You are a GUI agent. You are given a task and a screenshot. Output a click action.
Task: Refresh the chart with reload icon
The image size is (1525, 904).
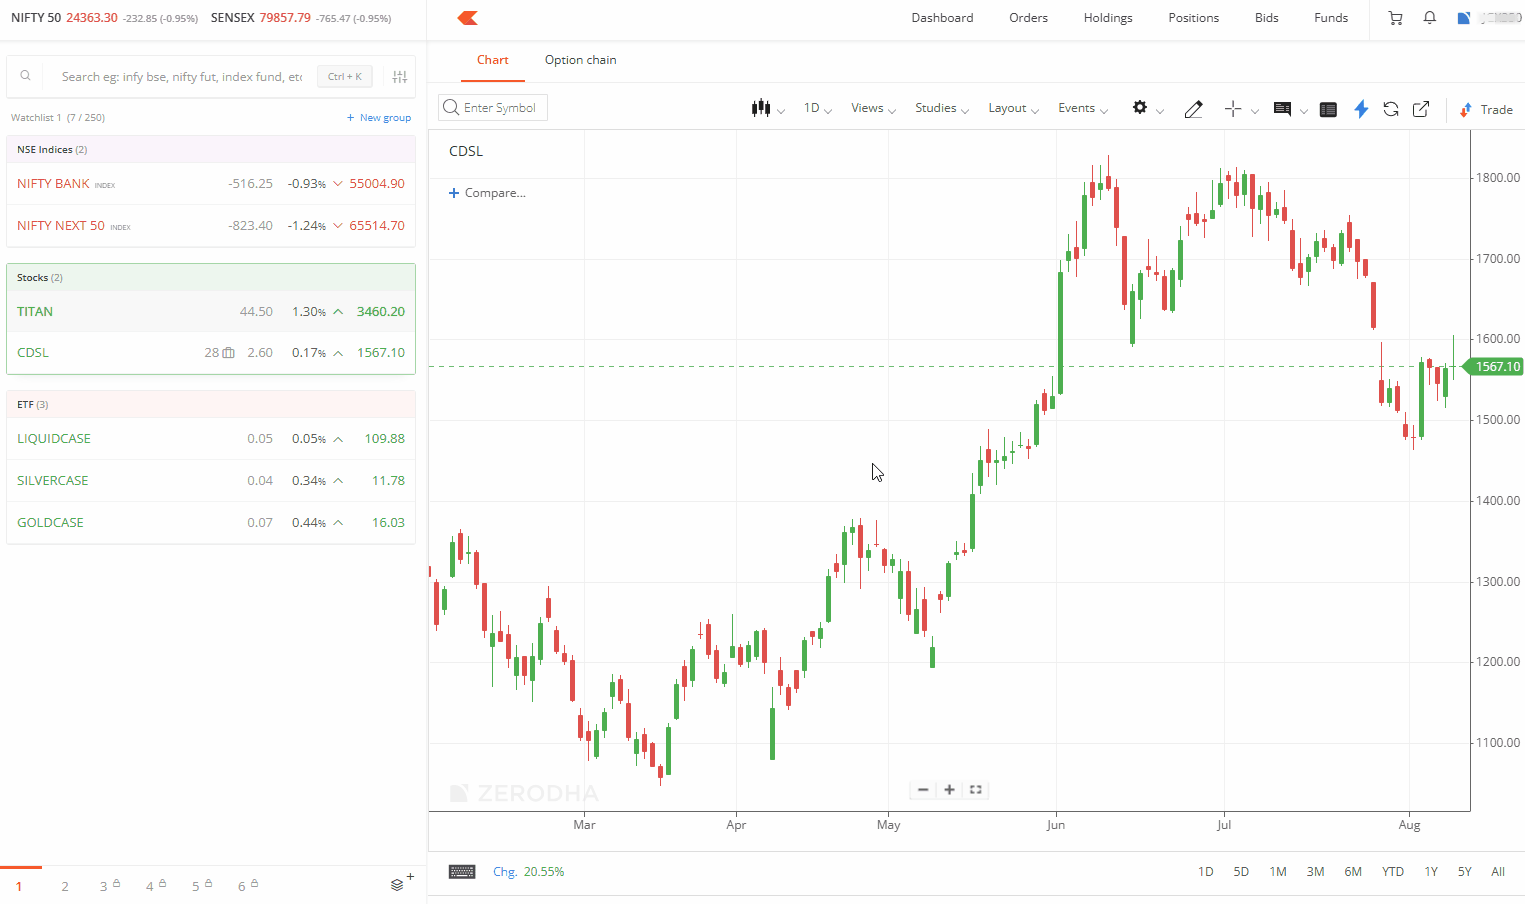click(x=1391, y=109)
